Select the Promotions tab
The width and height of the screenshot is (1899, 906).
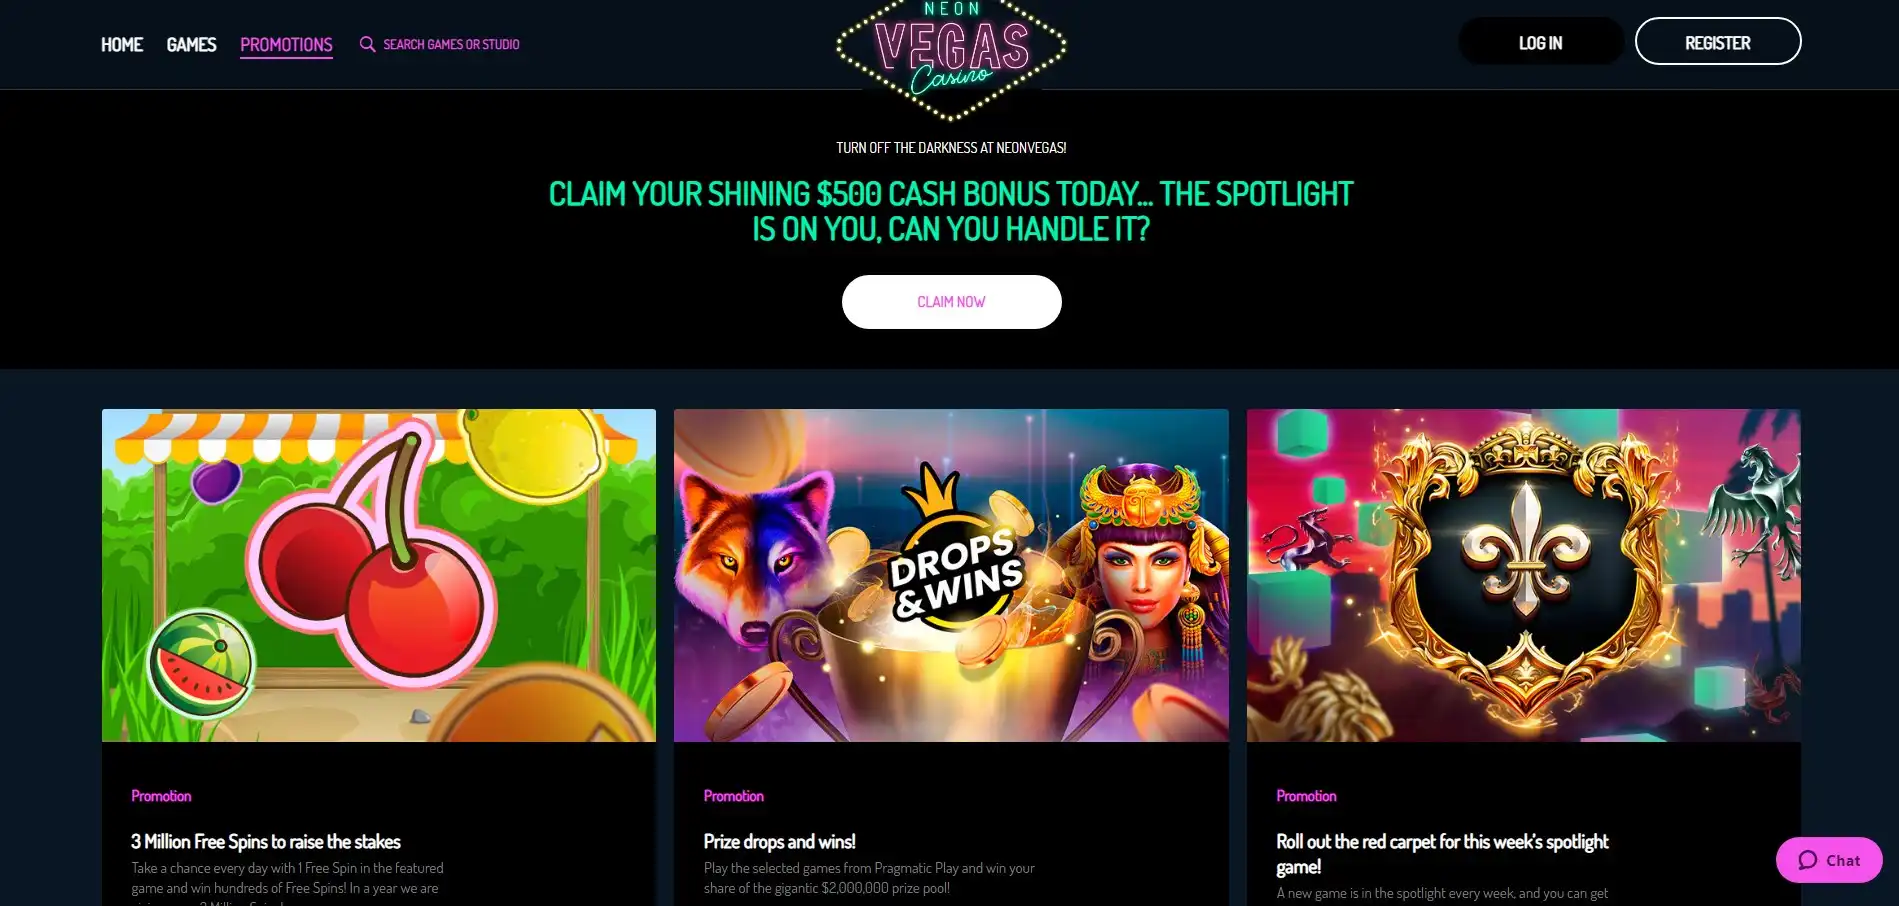click(x=286, y=45)
